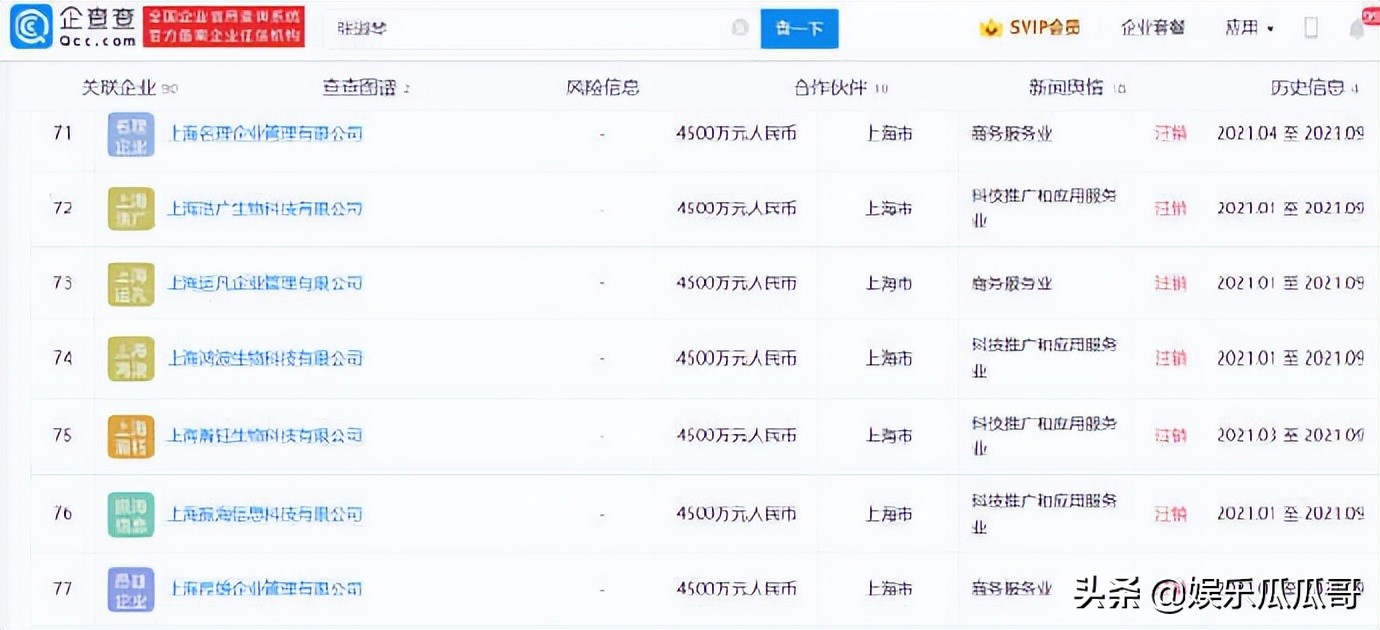Click the mobile phone icon in top bar
This screenshot has width=1380, height=630.
point(1310,27)
